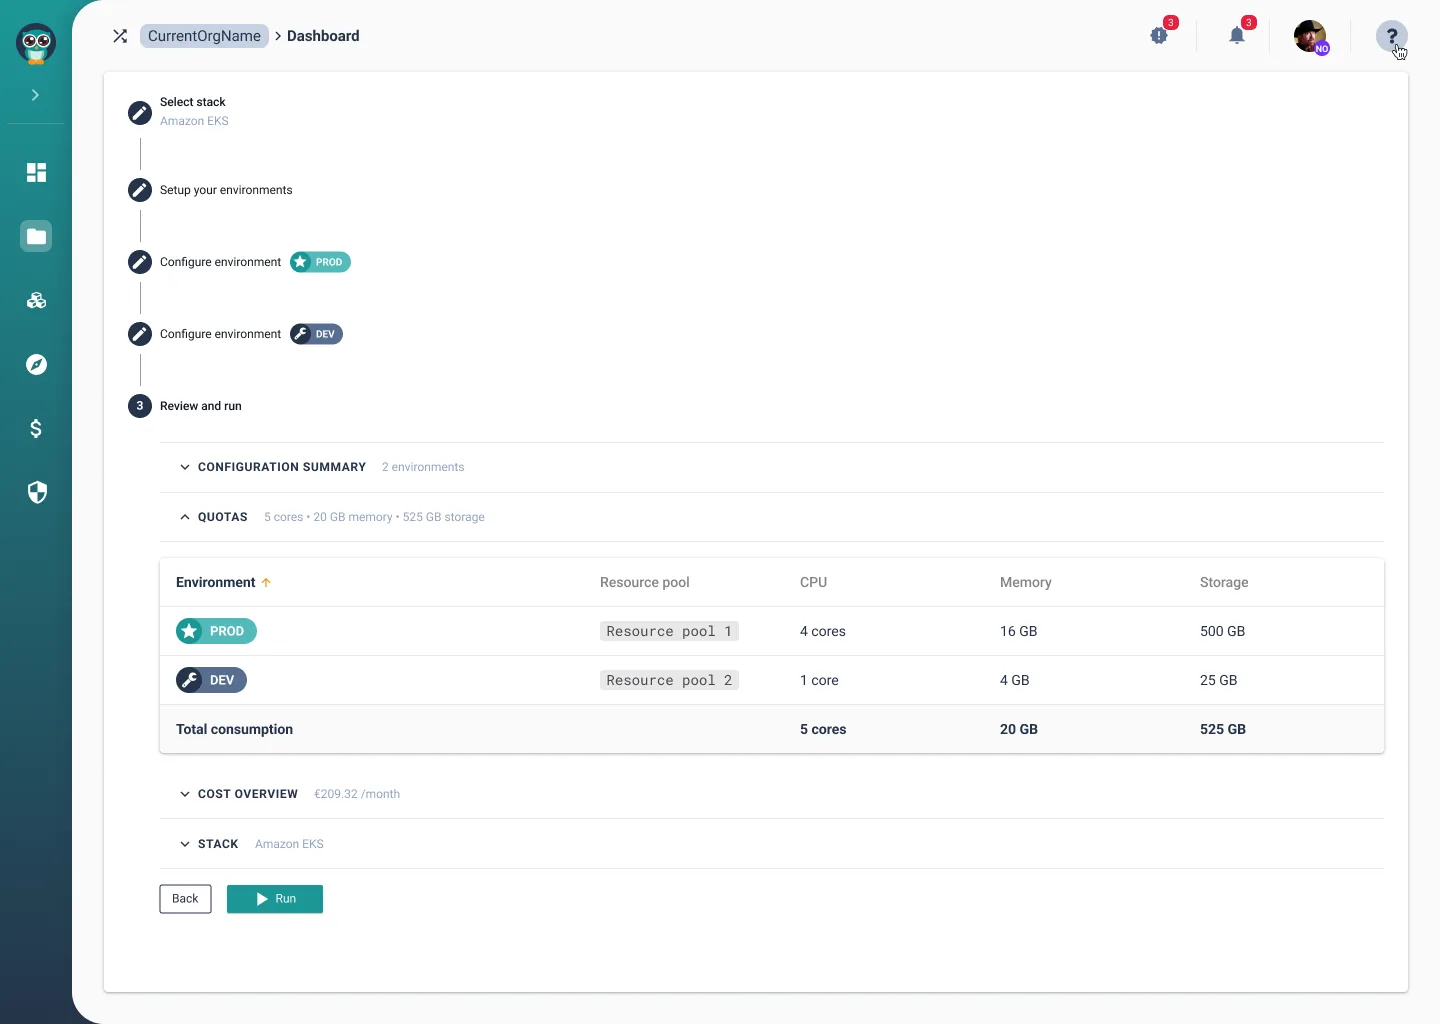This screenshot has height=1024, width=1440.
Task: Click the 525 GB total storage cell
Action: tap(1223, 729)
